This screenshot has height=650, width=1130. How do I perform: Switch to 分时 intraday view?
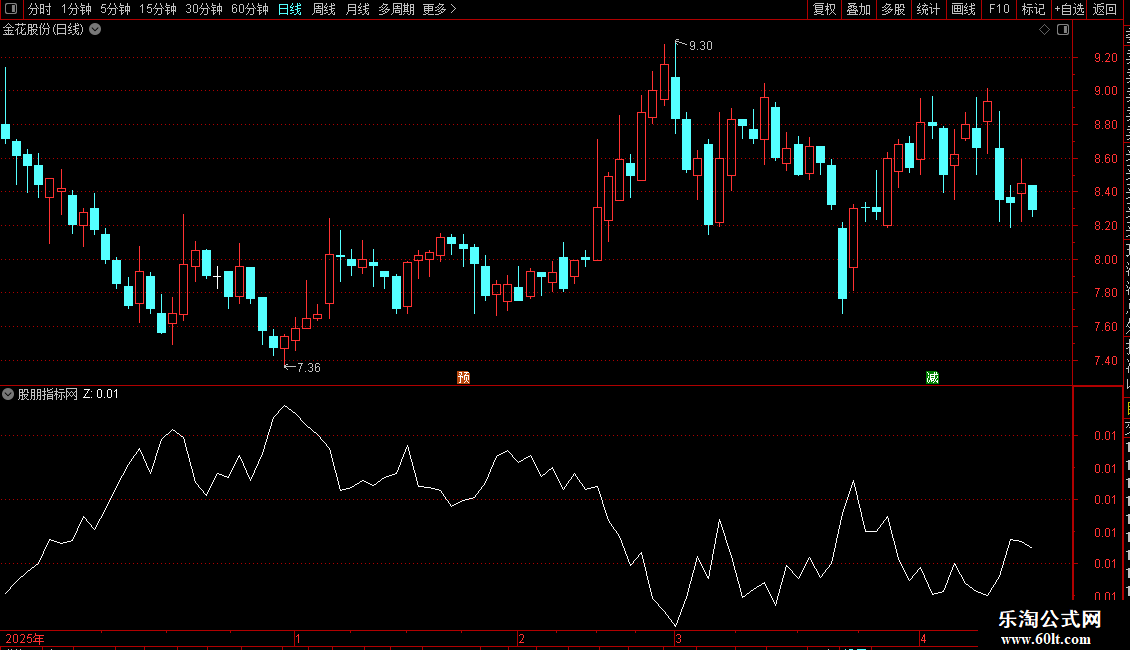(40, 9)
